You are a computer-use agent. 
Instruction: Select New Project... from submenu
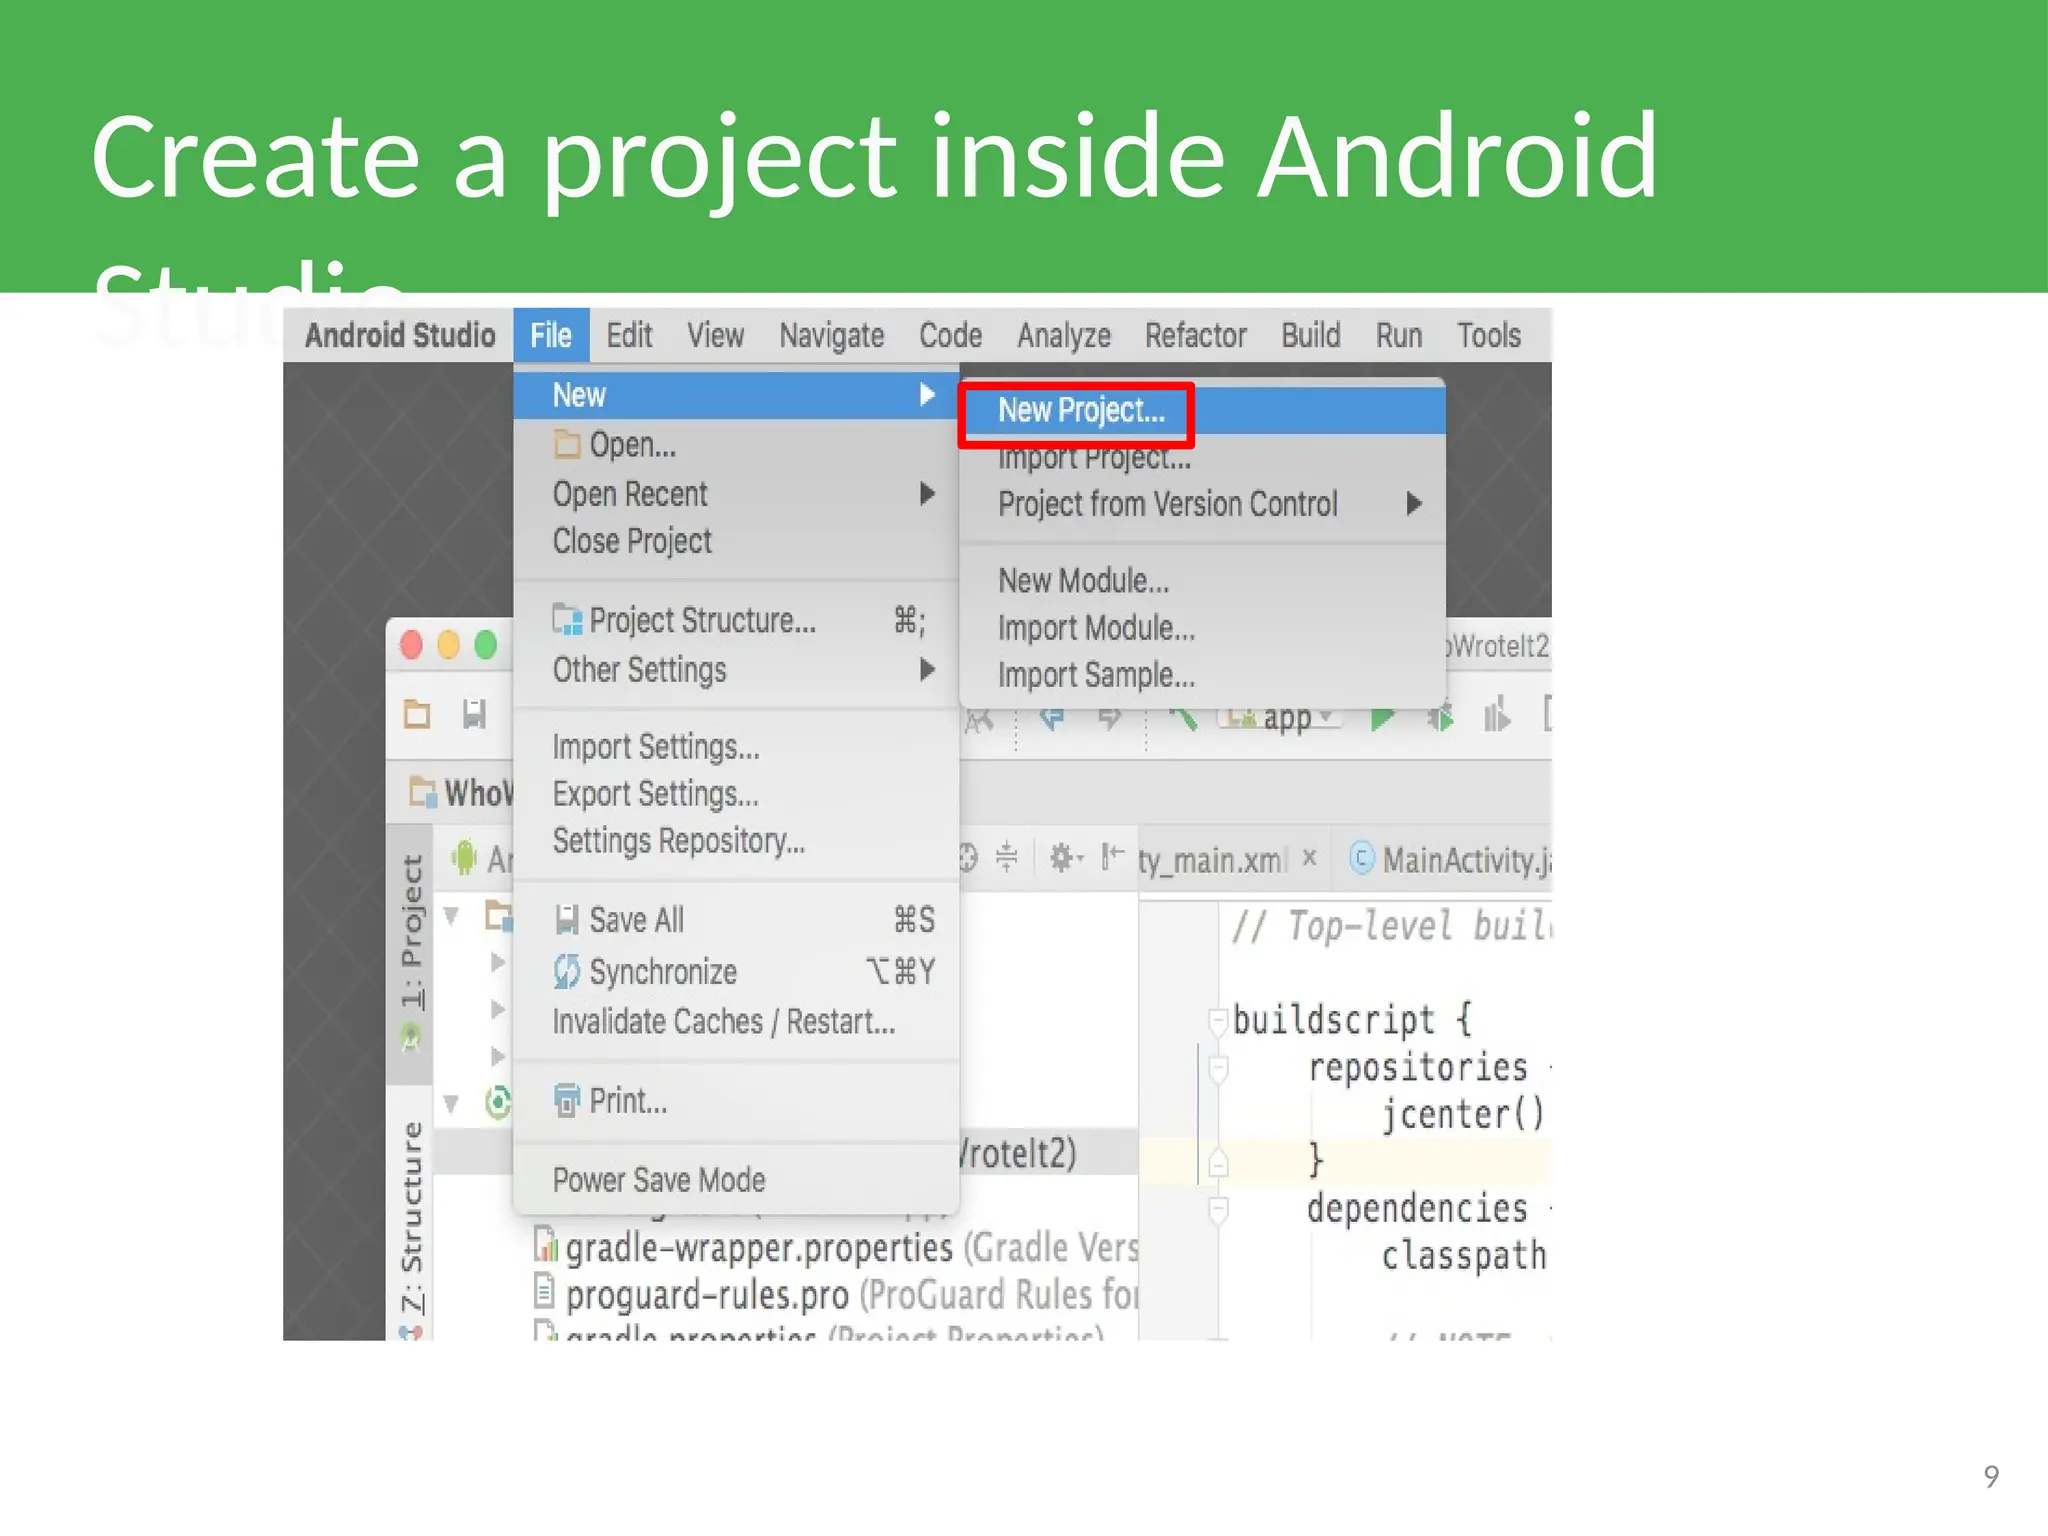pyautogui.click(x=1203, y=411)
